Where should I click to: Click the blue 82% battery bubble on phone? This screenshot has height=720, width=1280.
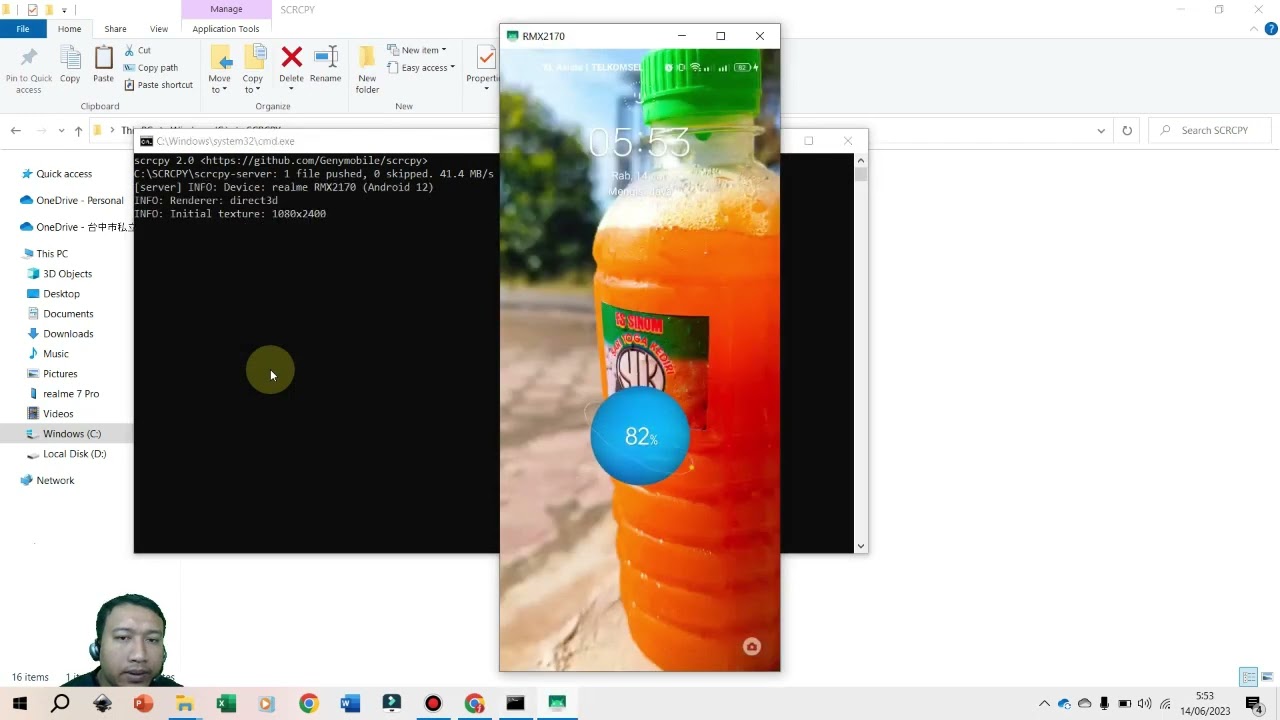point(640,437)
